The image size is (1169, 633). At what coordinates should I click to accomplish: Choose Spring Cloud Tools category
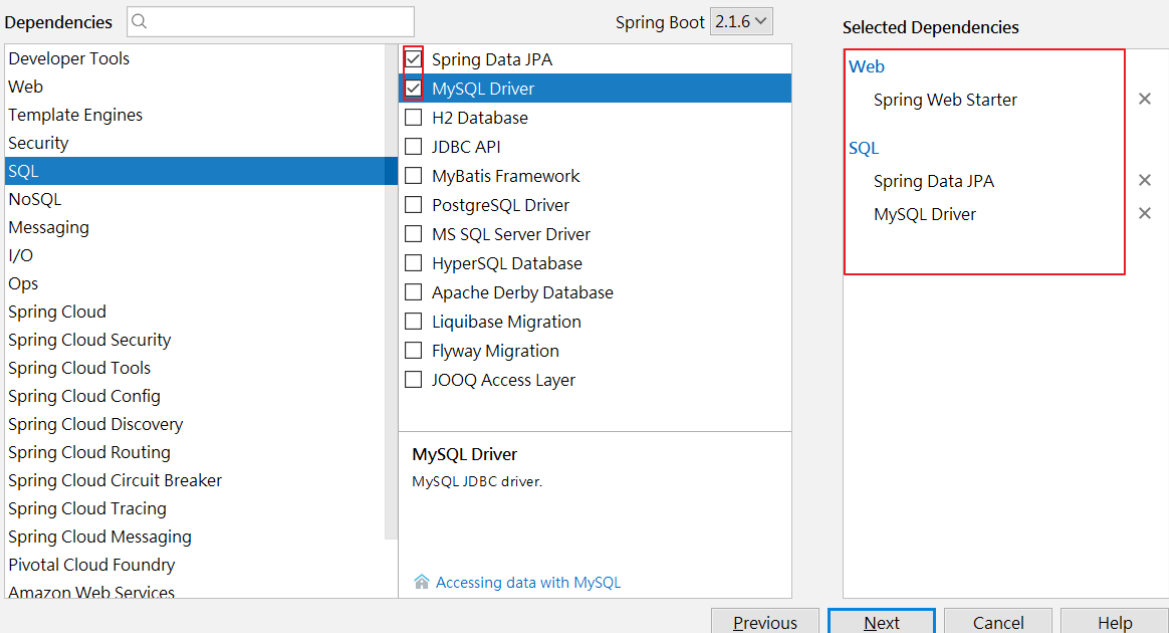pyautogui.click(x=195, y=368)
